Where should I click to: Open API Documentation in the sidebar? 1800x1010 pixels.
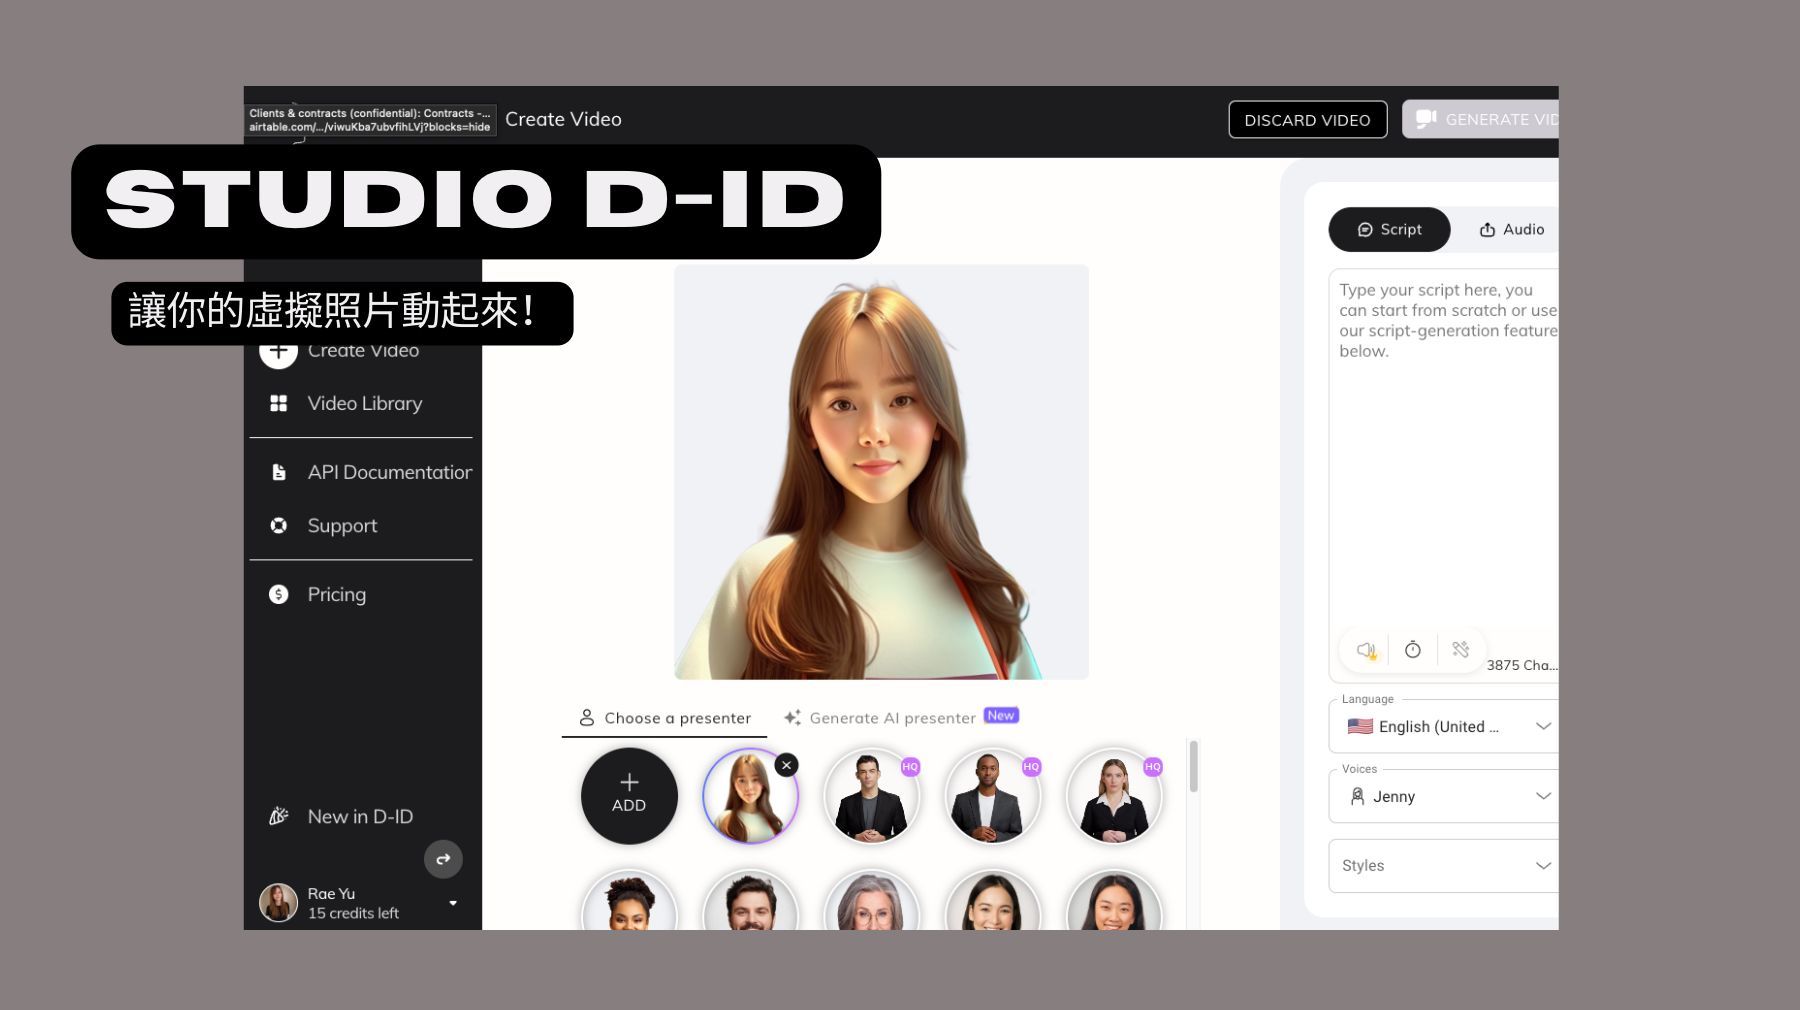pos(389,472)
